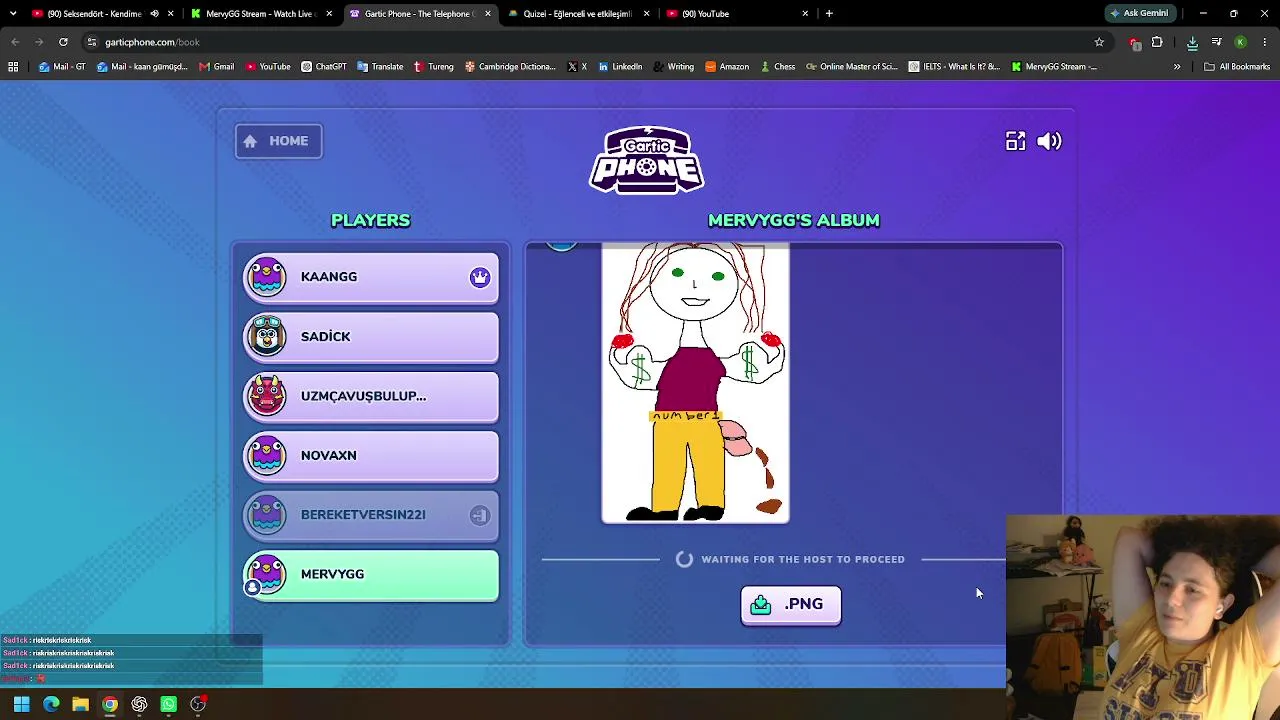Open the Chess bookmark
Viewport: 1280px width, 720px height.
pyautogui.click(x=777, y=67)
